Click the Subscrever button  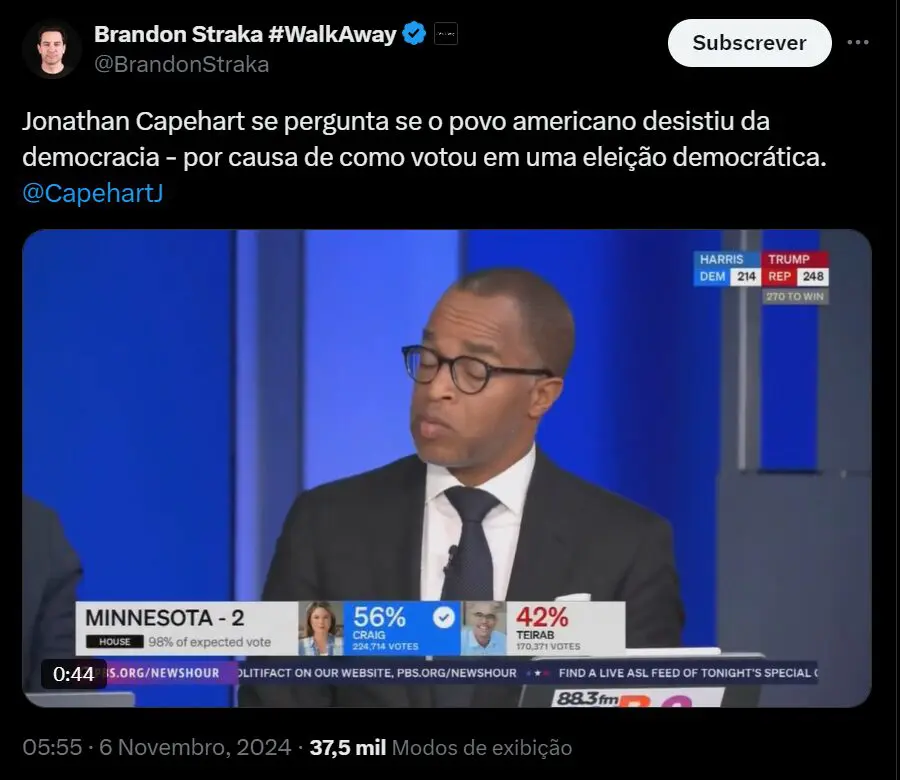(750, 43)
